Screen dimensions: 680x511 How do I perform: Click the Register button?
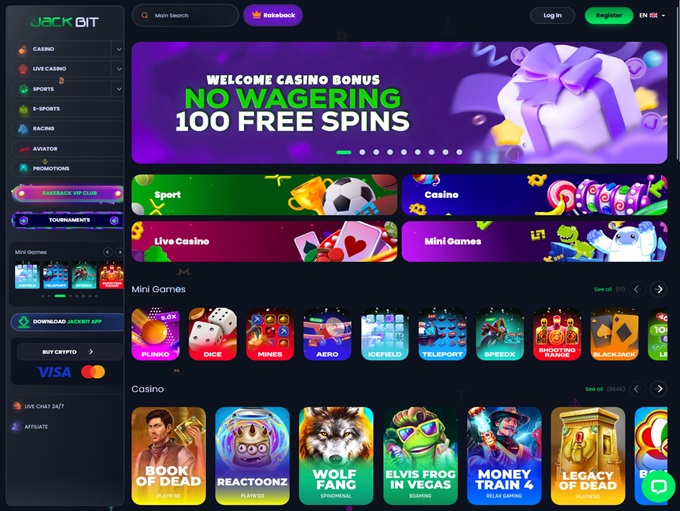click(608, 16)
